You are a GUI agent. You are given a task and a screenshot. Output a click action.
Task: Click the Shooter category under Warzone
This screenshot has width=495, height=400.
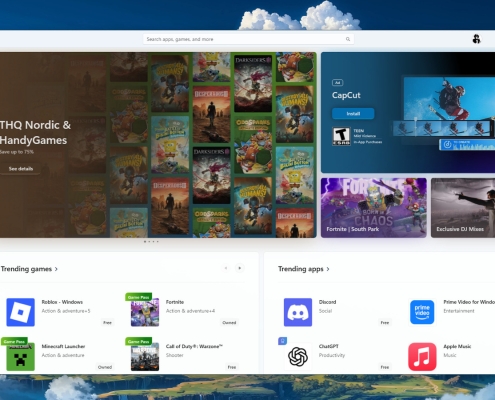pyautogui.click(x=175, y=355)
